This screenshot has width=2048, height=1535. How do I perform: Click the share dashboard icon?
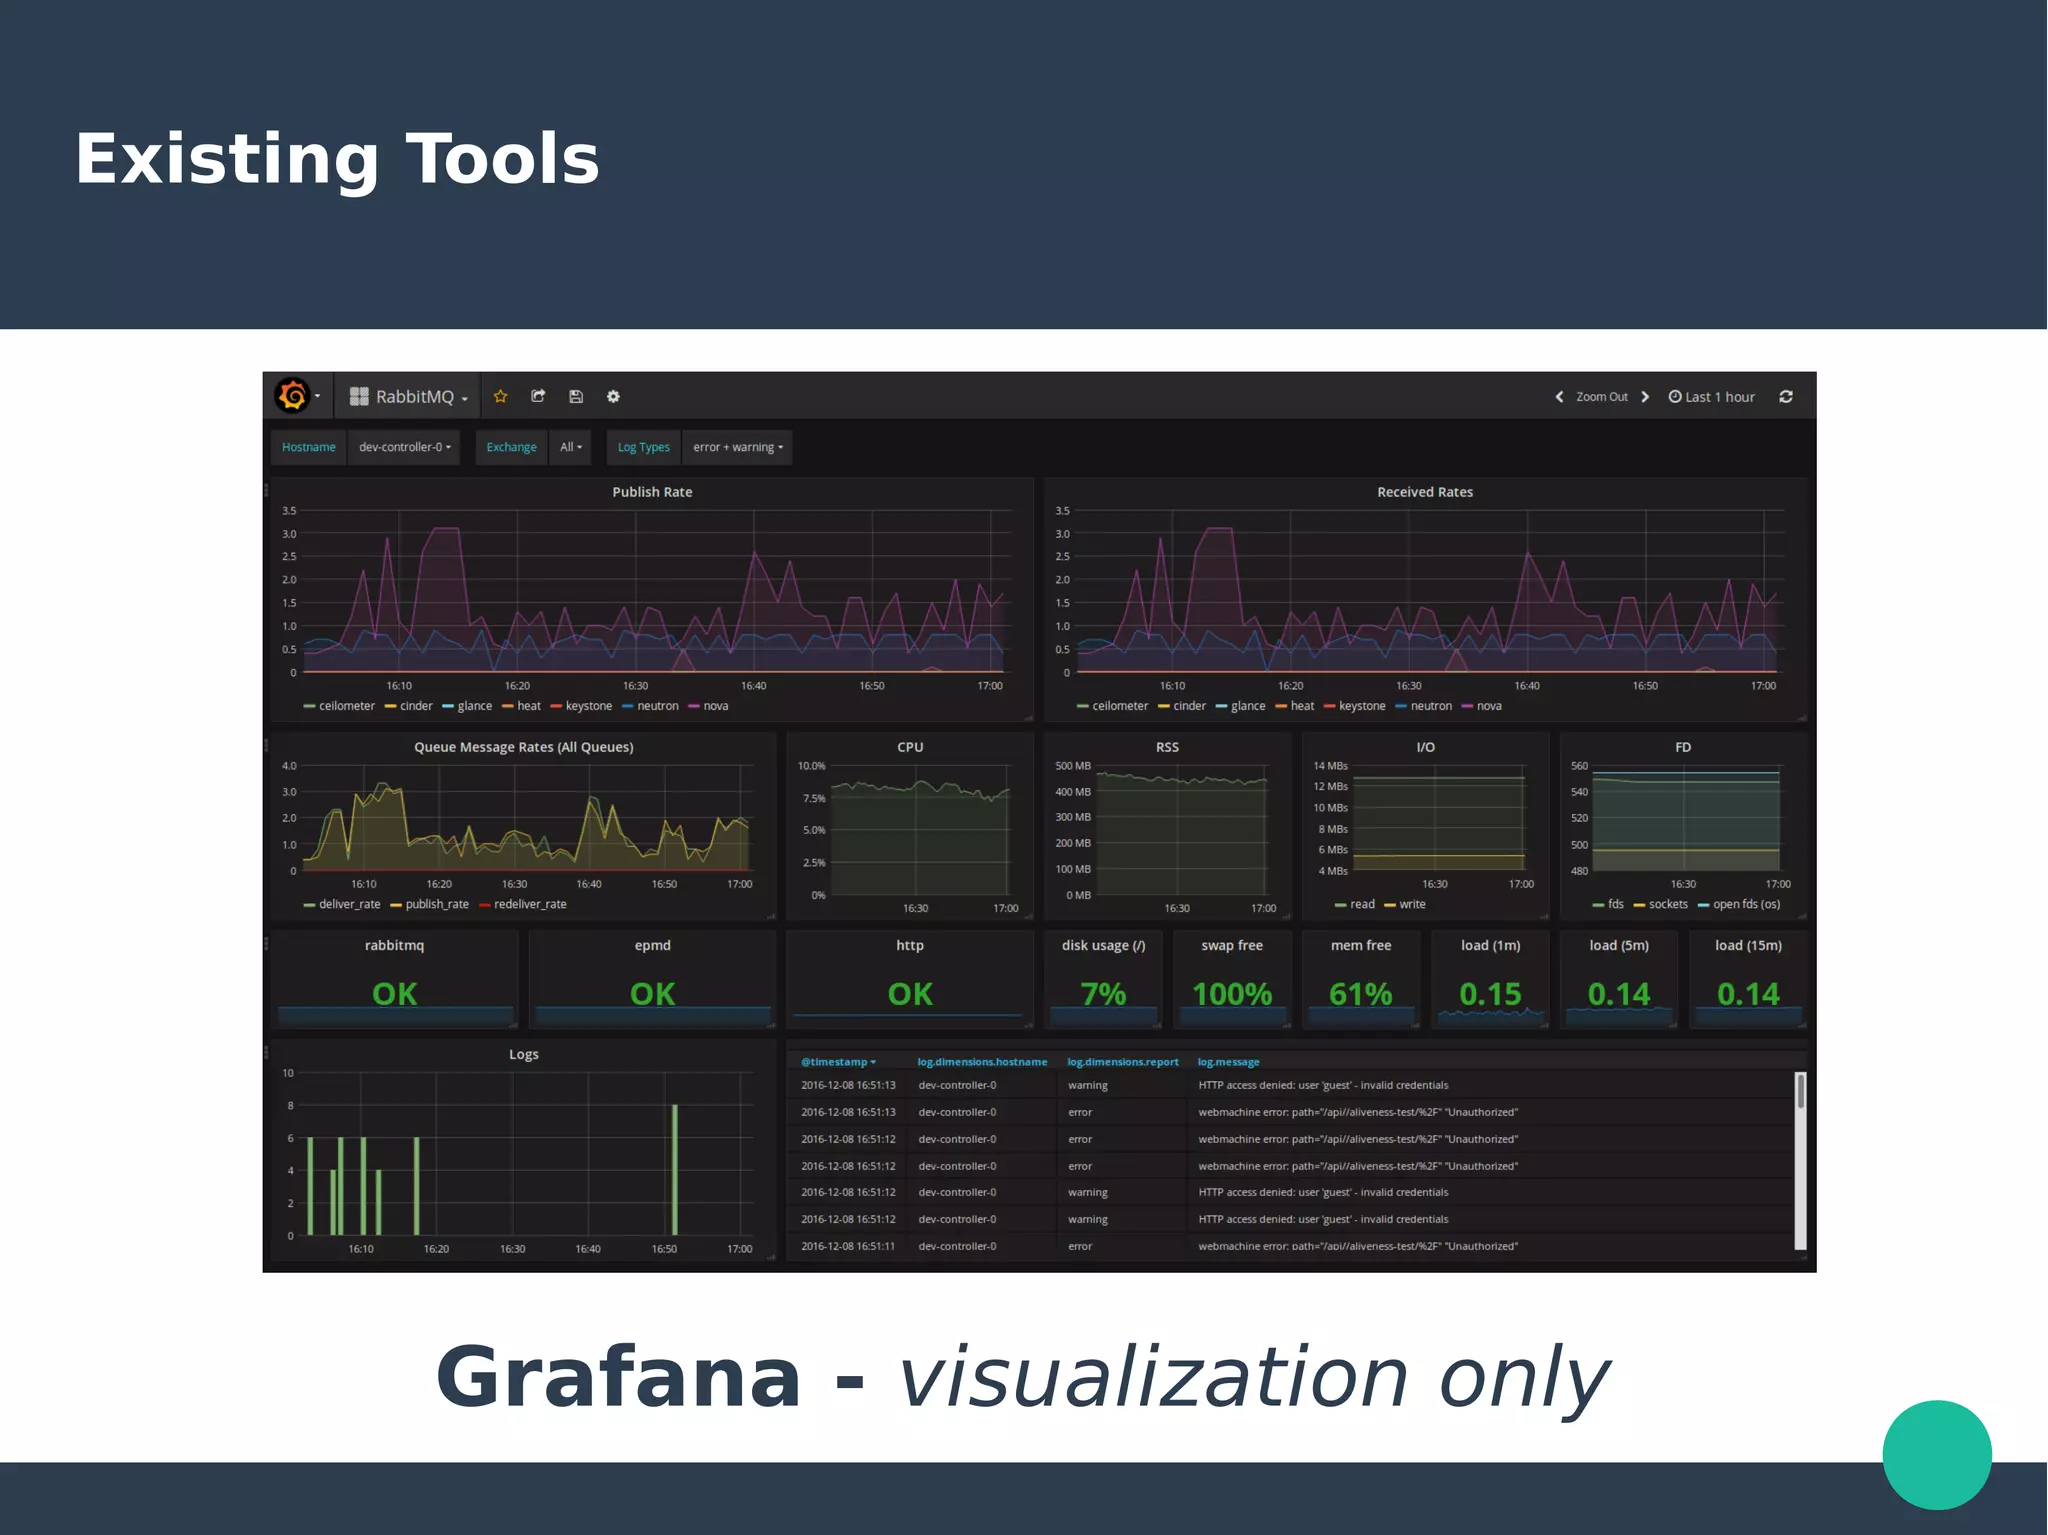click(x=538, y=397)
